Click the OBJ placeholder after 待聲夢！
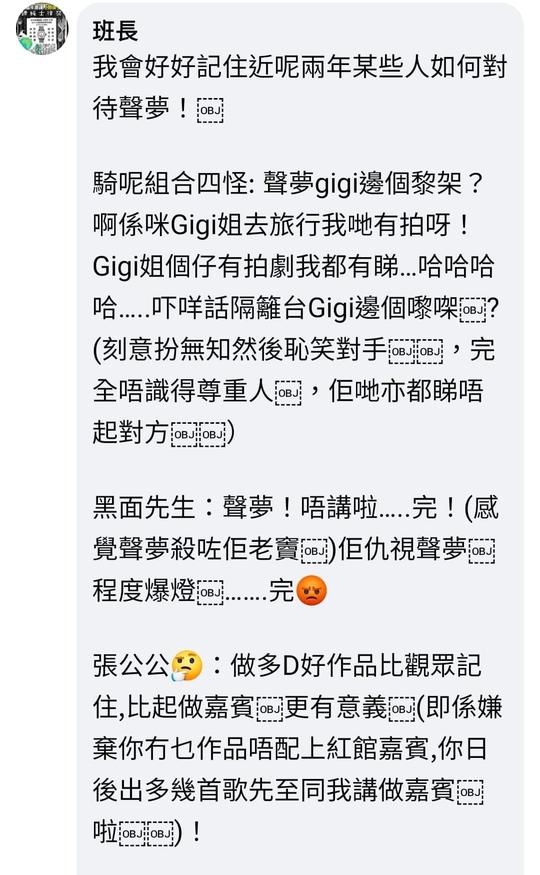This screenshot has height=875, width=540. (x=210, y=110)
